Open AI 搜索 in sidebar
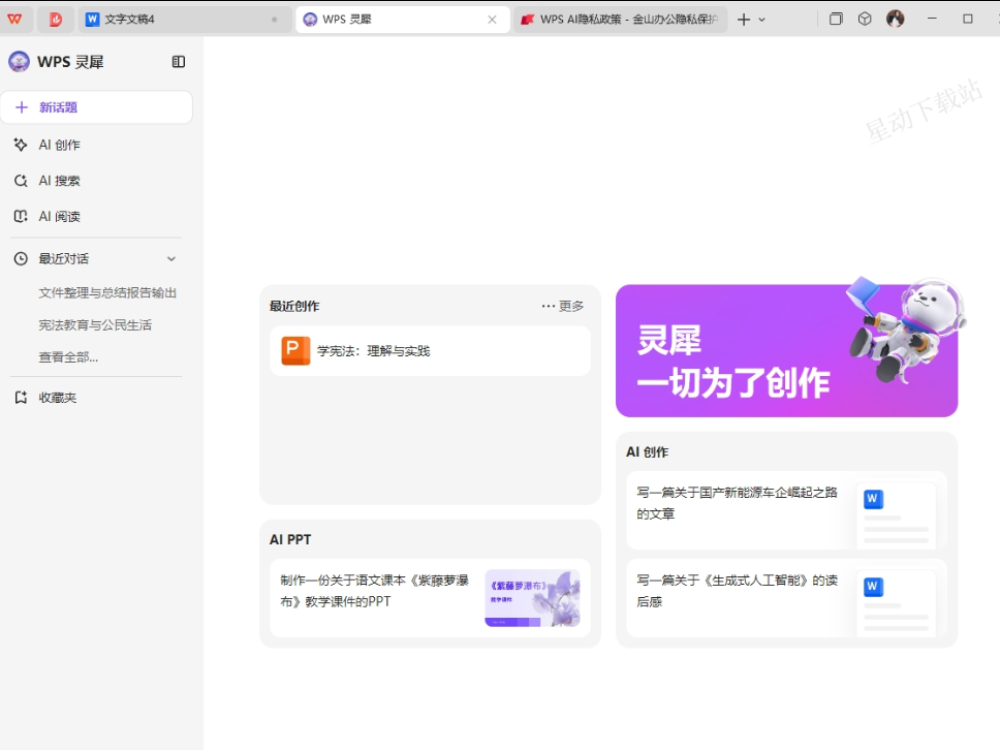The image size is (1000, 750). click(96, 180)
